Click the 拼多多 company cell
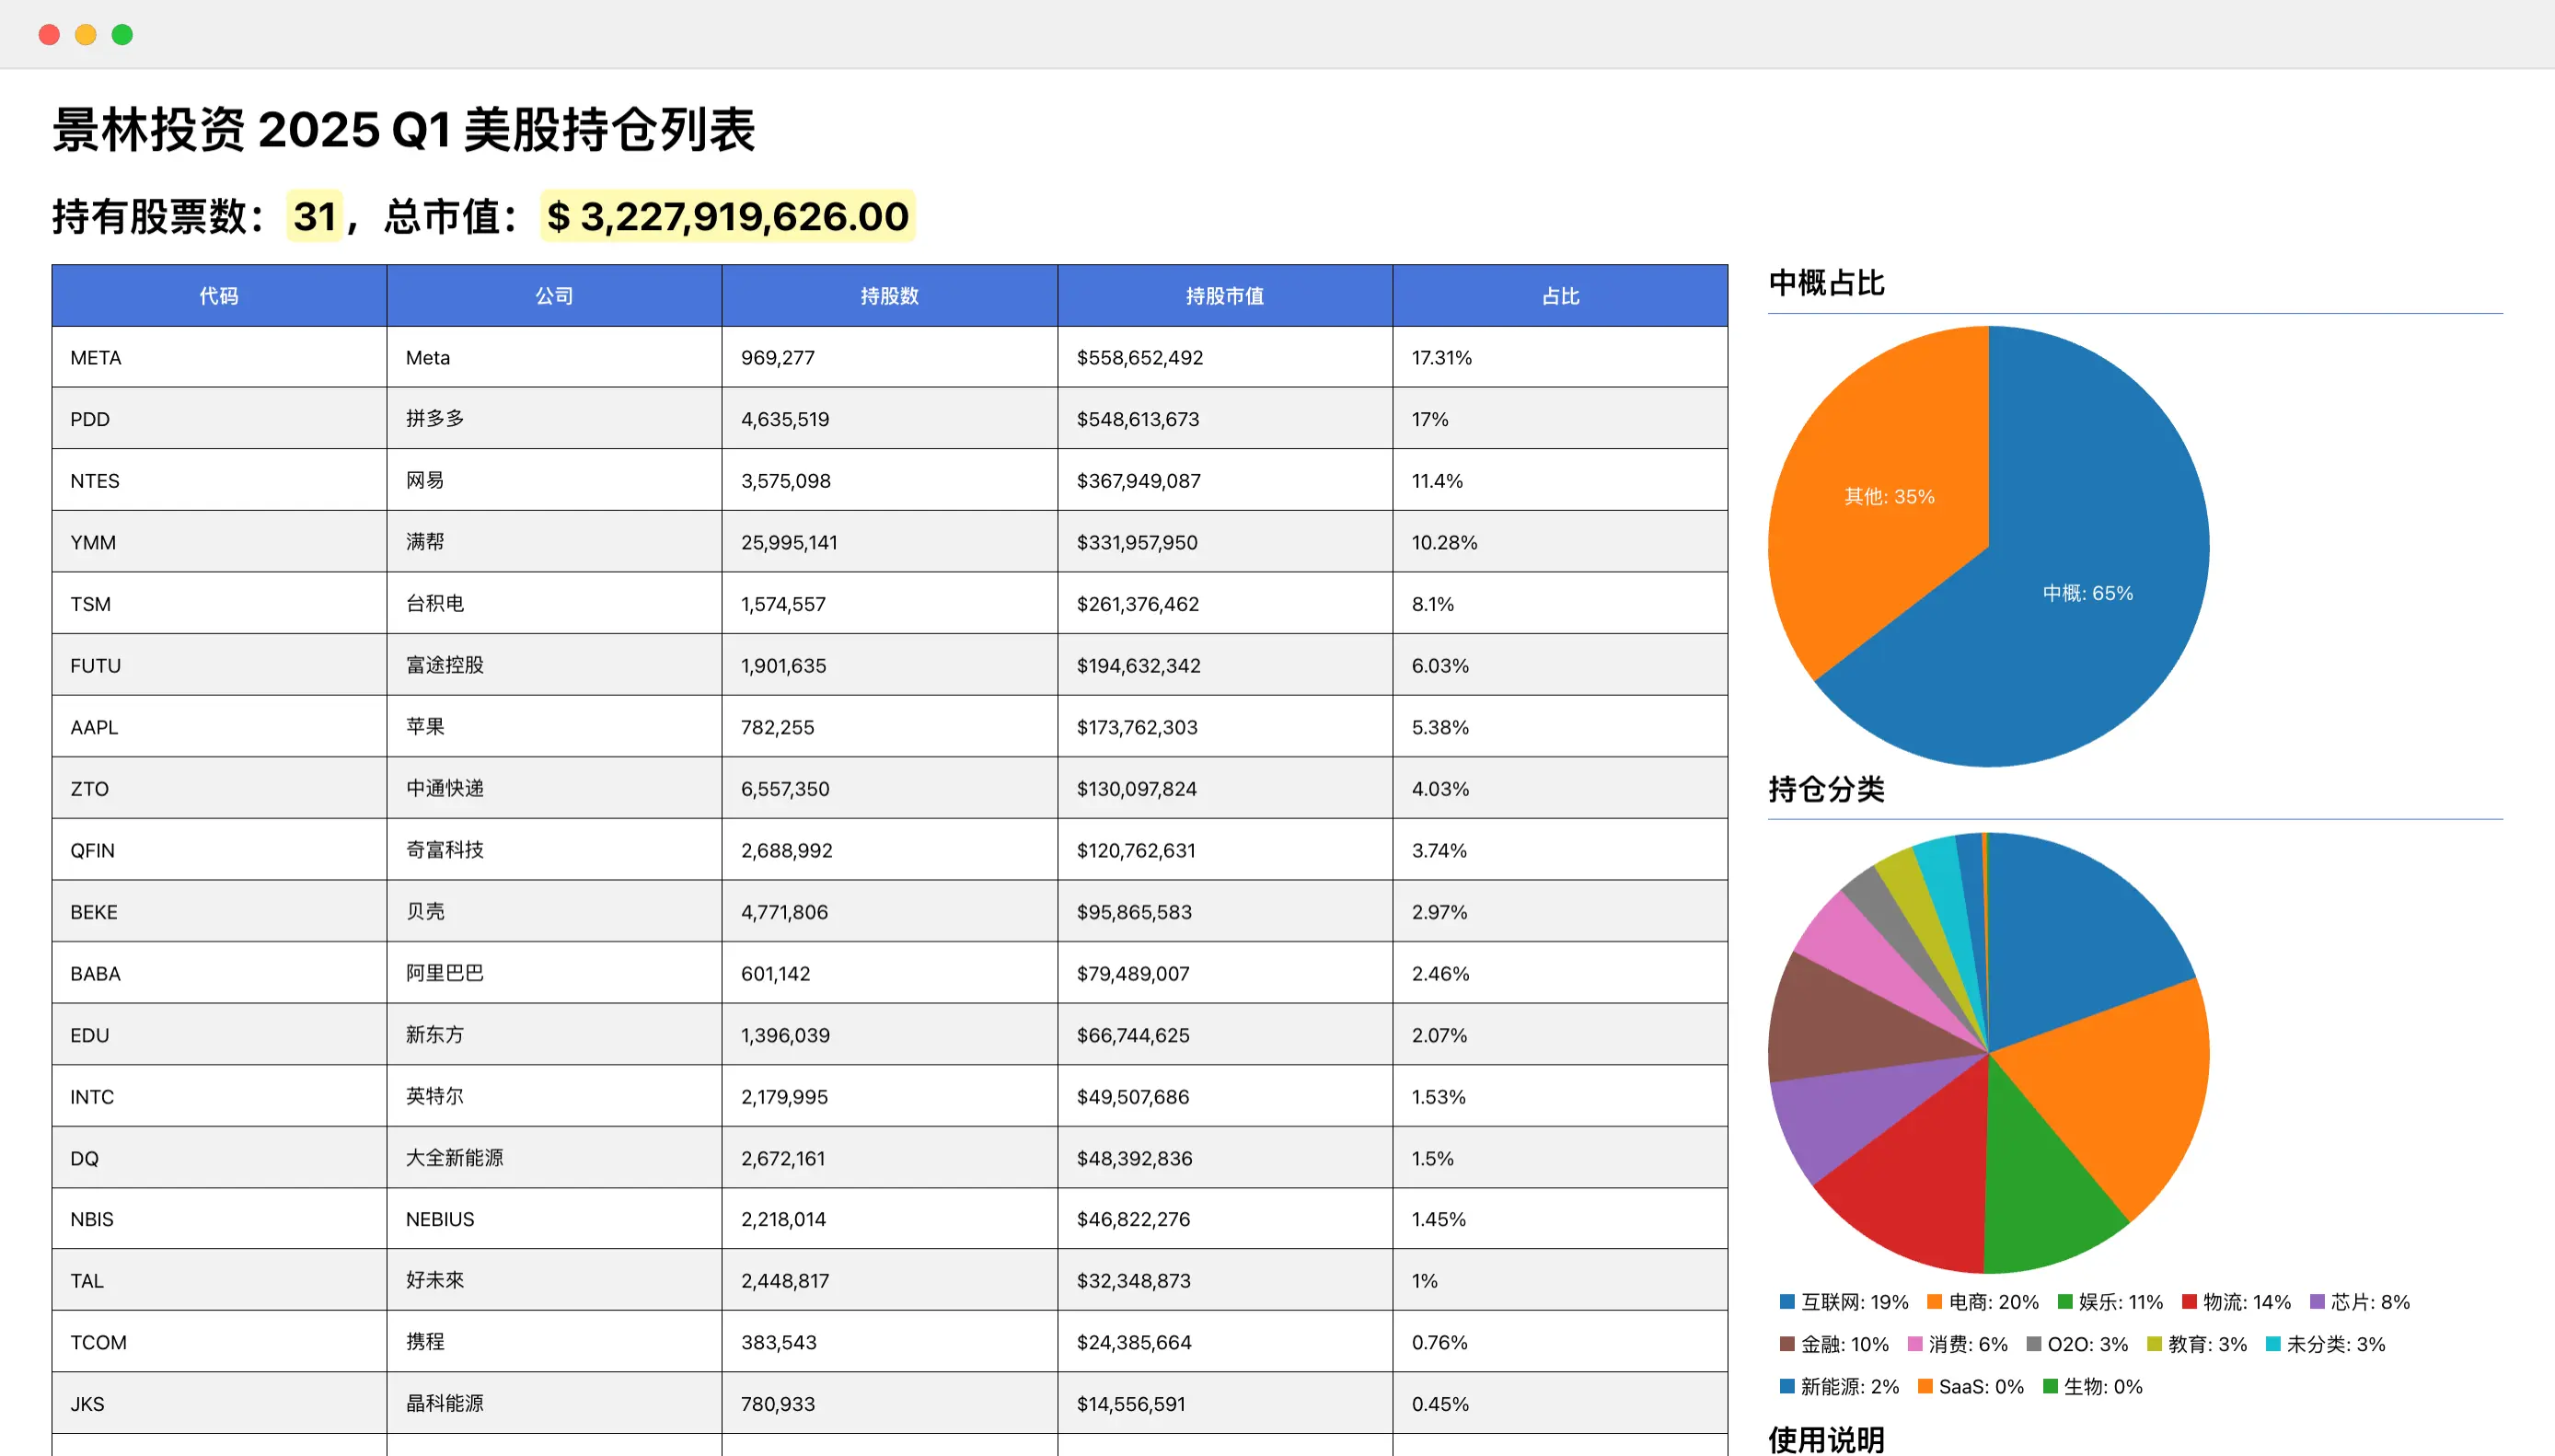2555x1456 pixels. (554, 419)
